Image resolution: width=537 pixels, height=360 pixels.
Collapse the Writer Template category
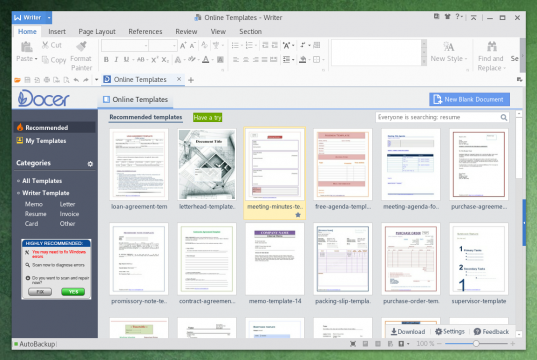point(18,193)
